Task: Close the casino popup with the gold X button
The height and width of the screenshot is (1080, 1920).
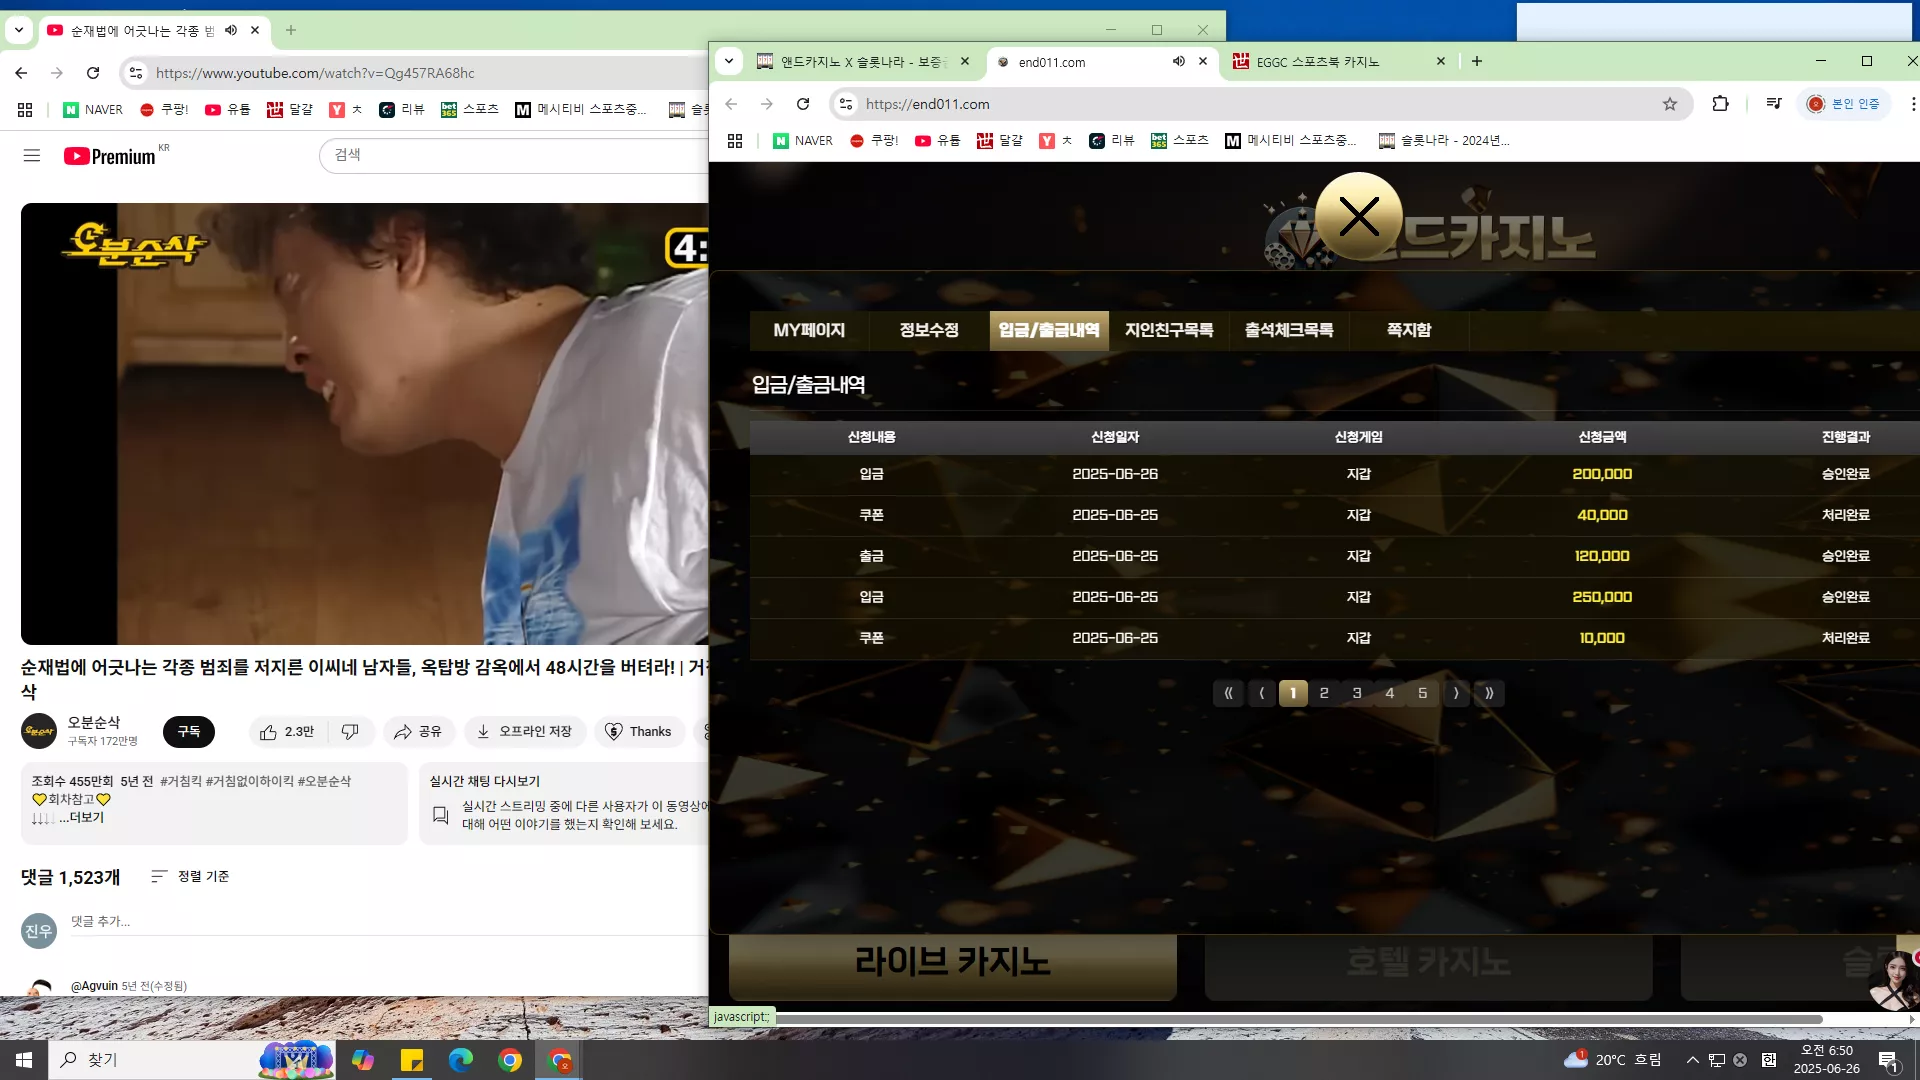Action: (x=1358, y=216)
